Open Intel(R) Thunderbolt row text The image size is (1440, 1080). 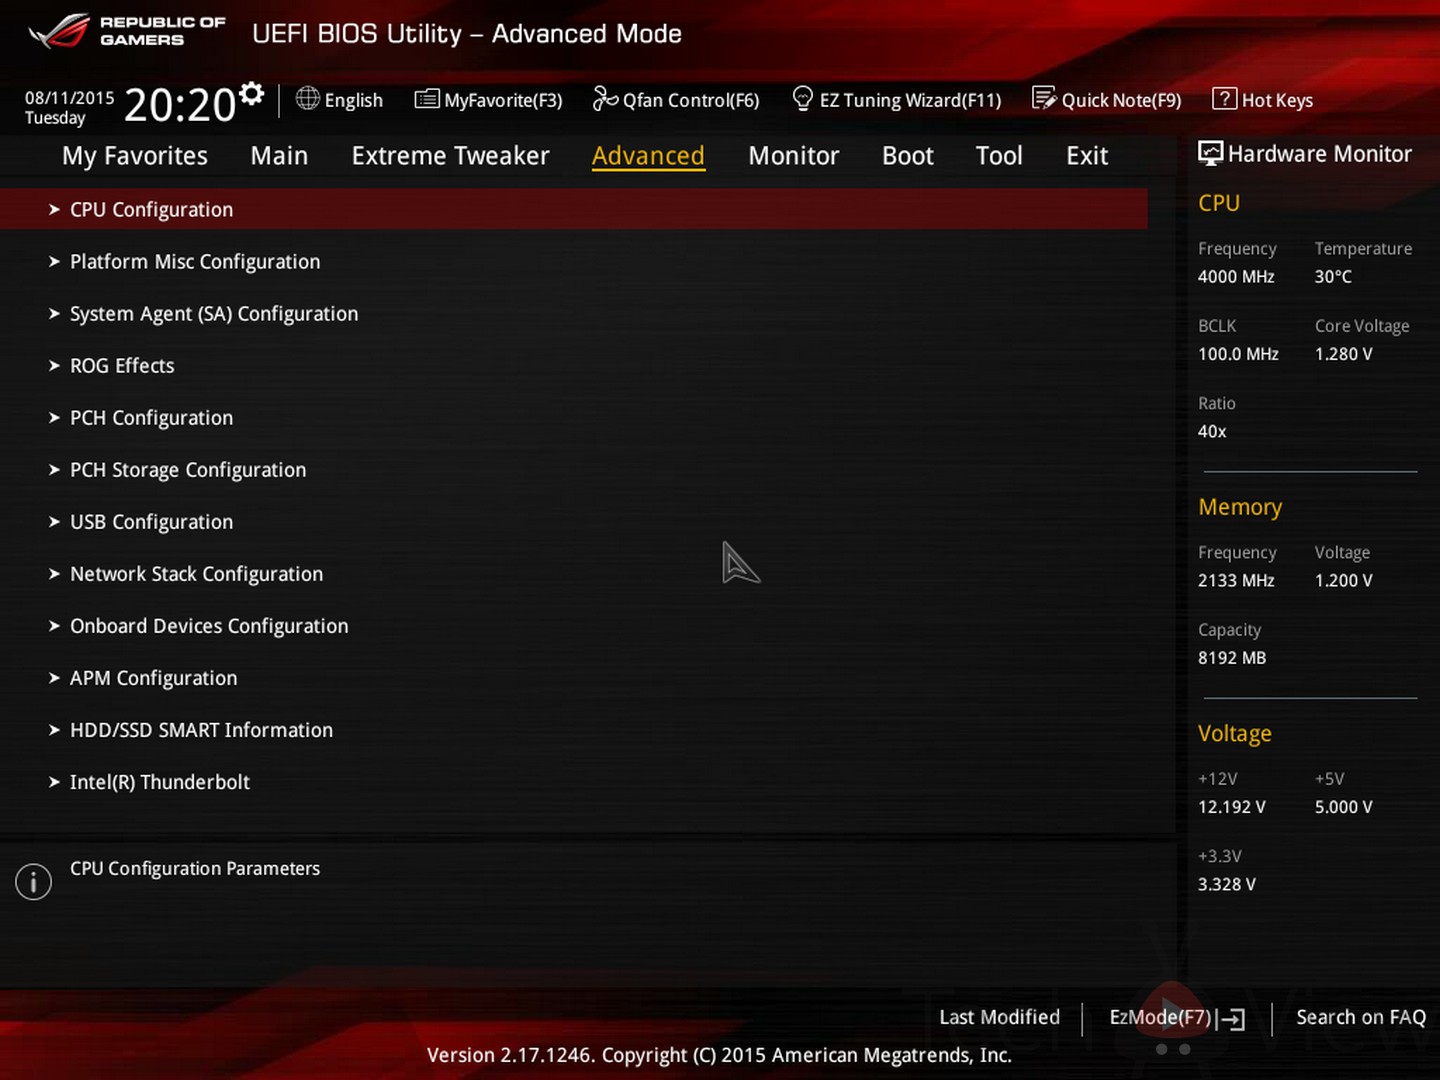[160, 782]
